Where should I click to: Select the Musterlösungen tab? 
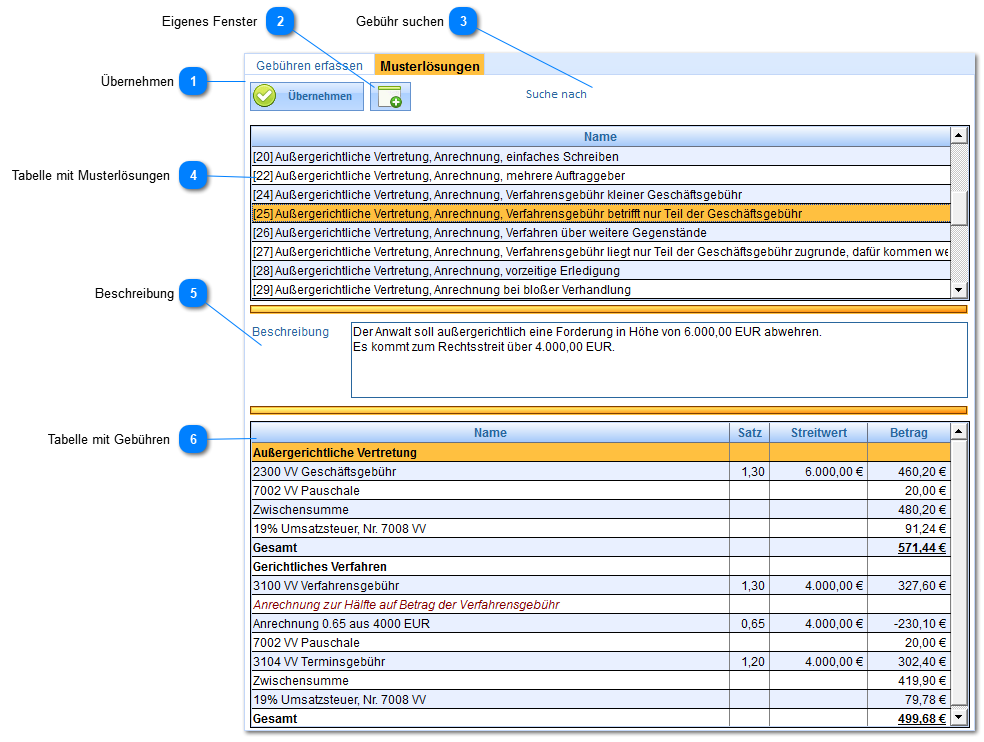(x=430, y=66)
